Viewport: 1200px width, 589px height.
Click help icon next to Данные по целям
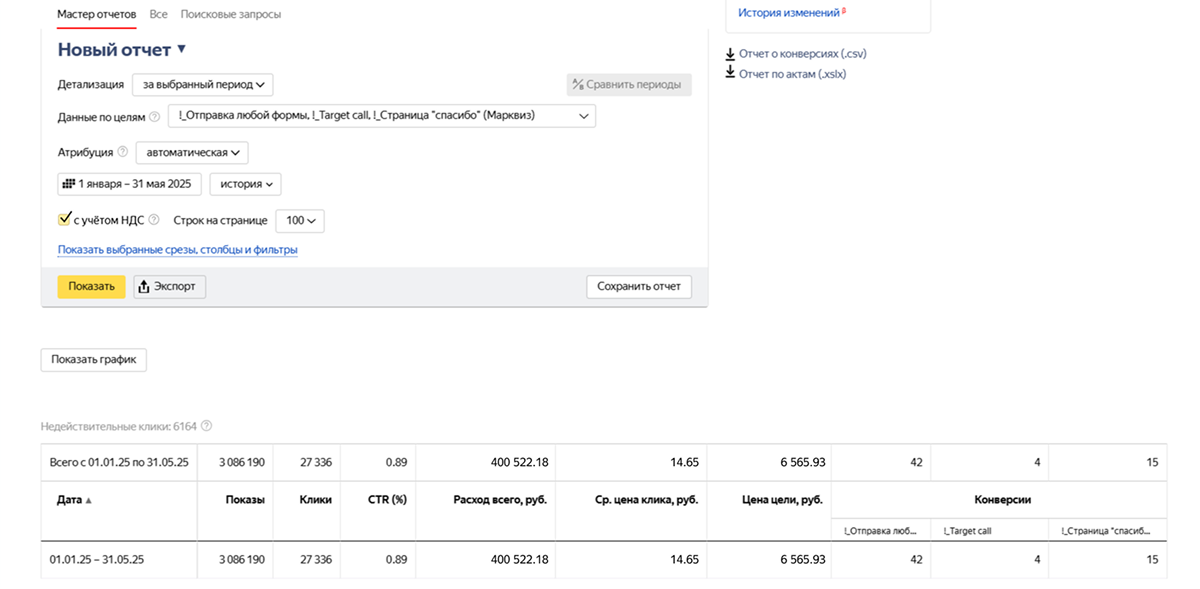pos(154,117)
